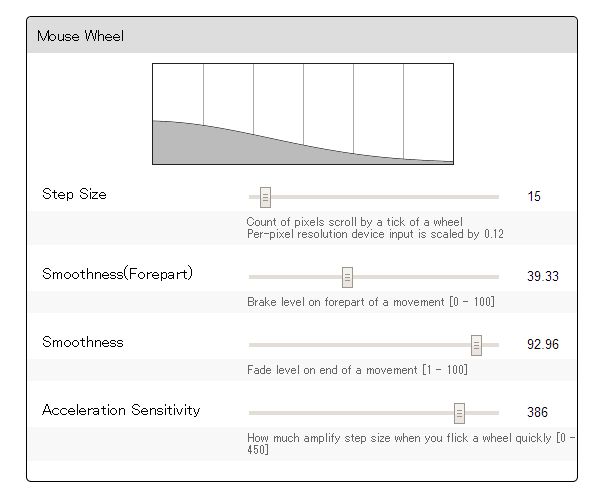Click the Acceleration Sensitivity label
This screenshot has width=606, height=491.
[x=121, y=410]
